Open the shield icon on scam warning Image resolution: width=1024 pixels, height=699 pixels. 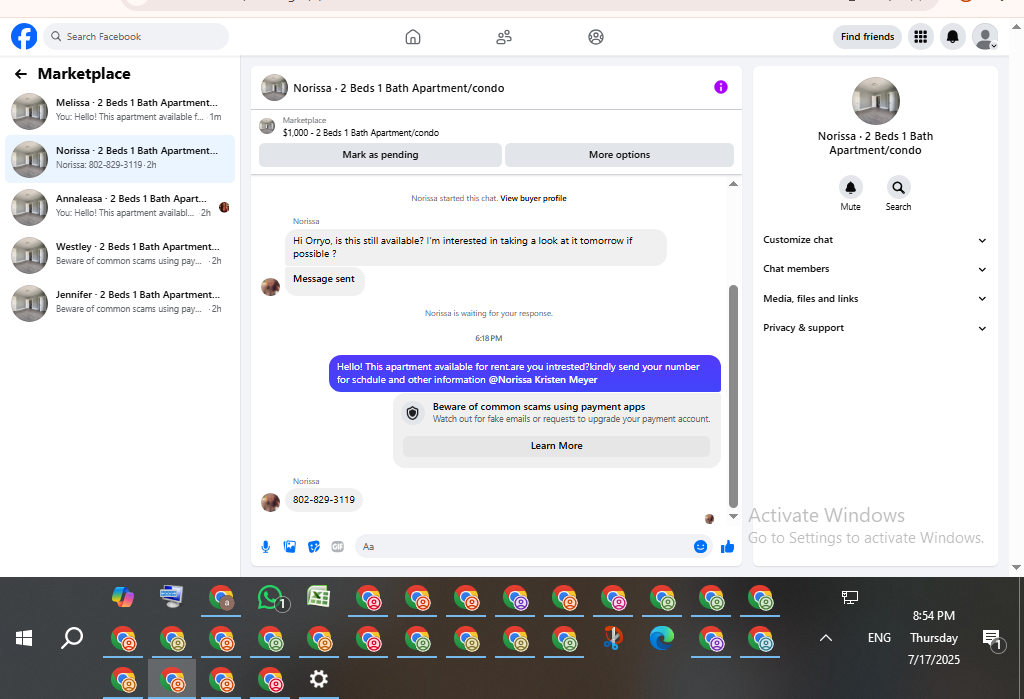click(412, 413)
